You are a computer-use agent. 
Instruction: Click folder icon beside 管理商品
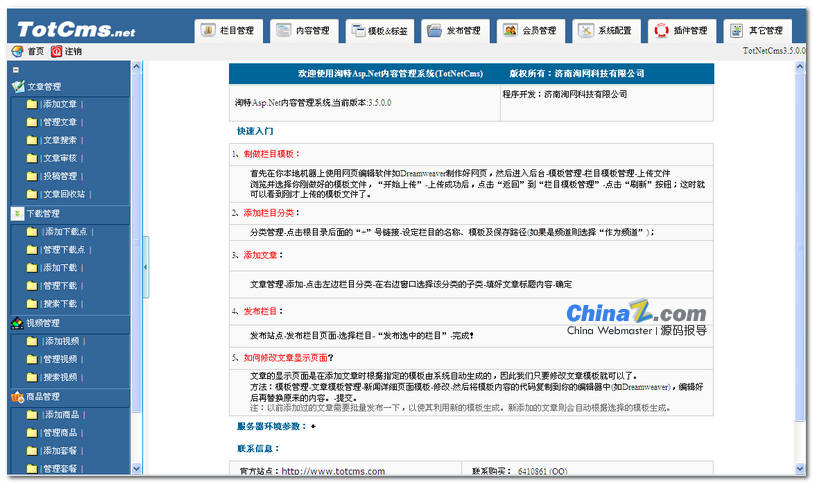32,433
